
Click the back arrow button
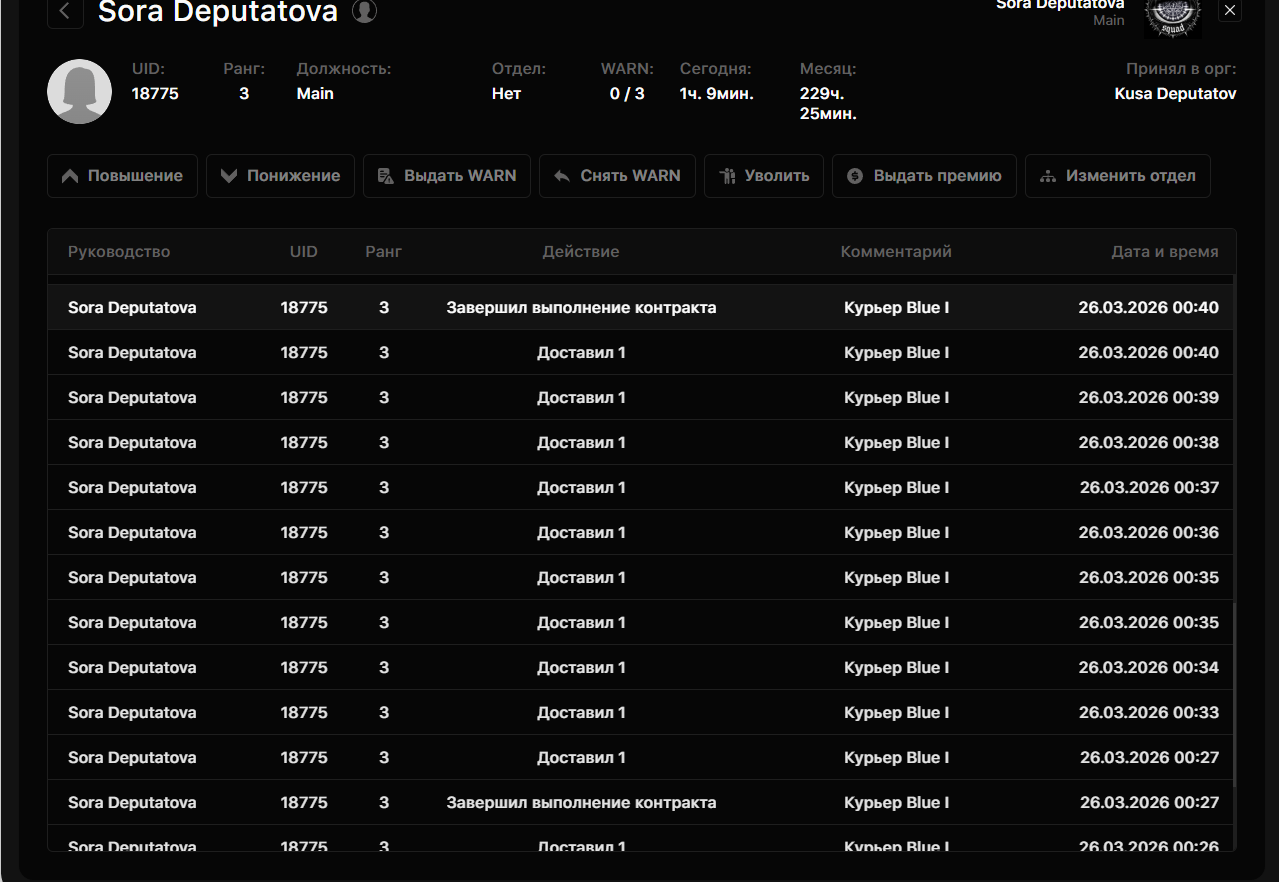65,12
